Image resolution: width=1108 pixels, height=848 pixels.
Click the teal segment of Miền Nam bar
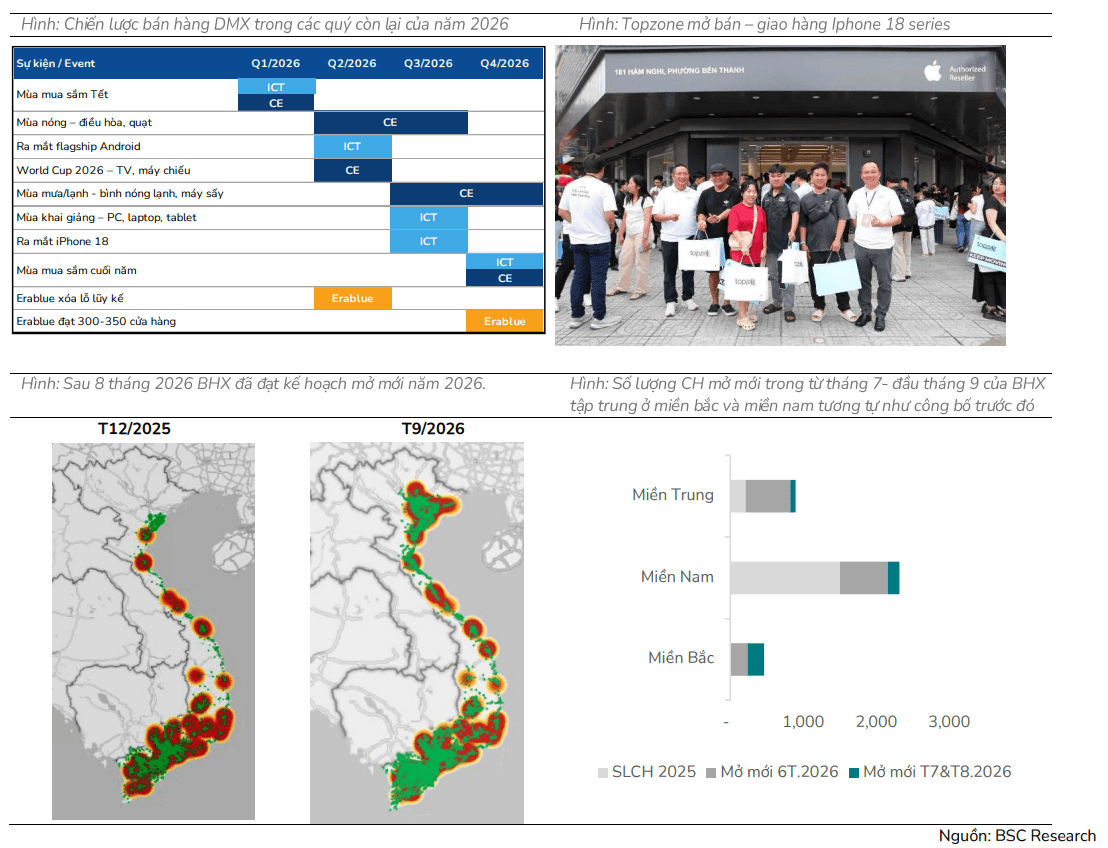[894, 578]
